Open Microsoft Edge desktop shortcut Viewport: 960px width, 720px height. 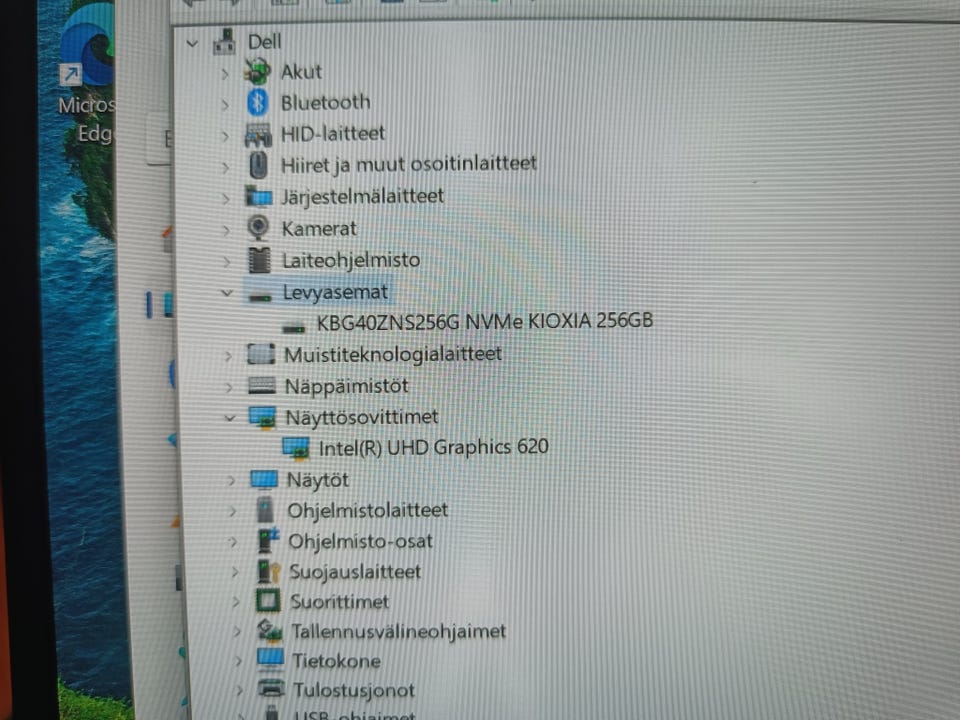(x=87, y=73)
